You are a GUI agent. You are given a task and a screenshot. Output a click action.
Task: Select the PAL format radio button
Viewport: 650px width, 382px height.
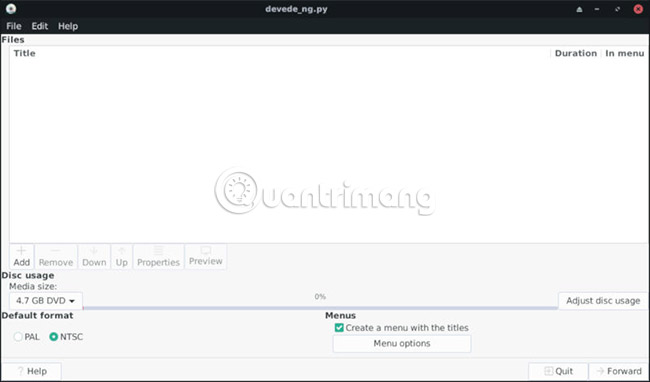click(x=26, y=337)
